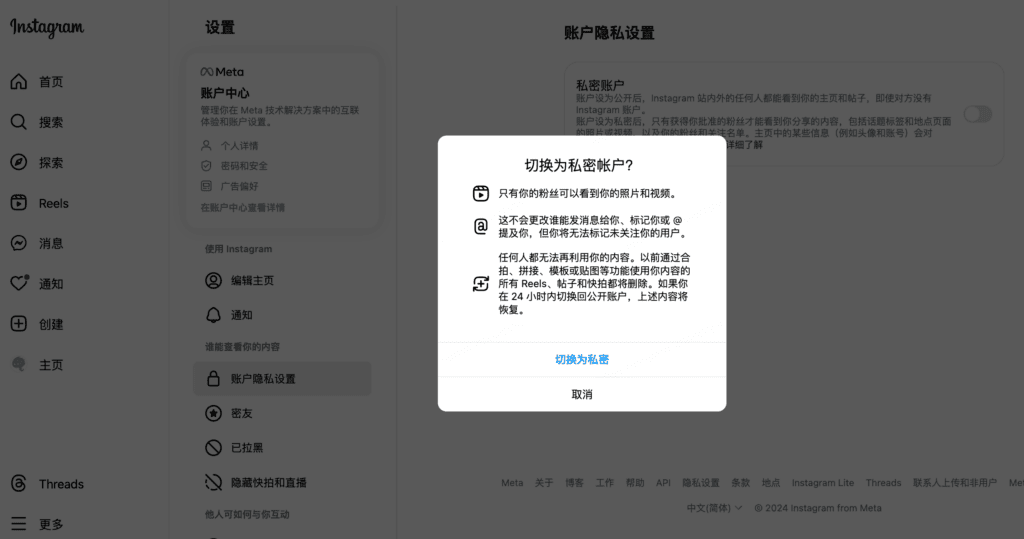Click 账户隐私设置 lock icon
This screenshot has height=539, width=1024.
[x=214, y=379]
